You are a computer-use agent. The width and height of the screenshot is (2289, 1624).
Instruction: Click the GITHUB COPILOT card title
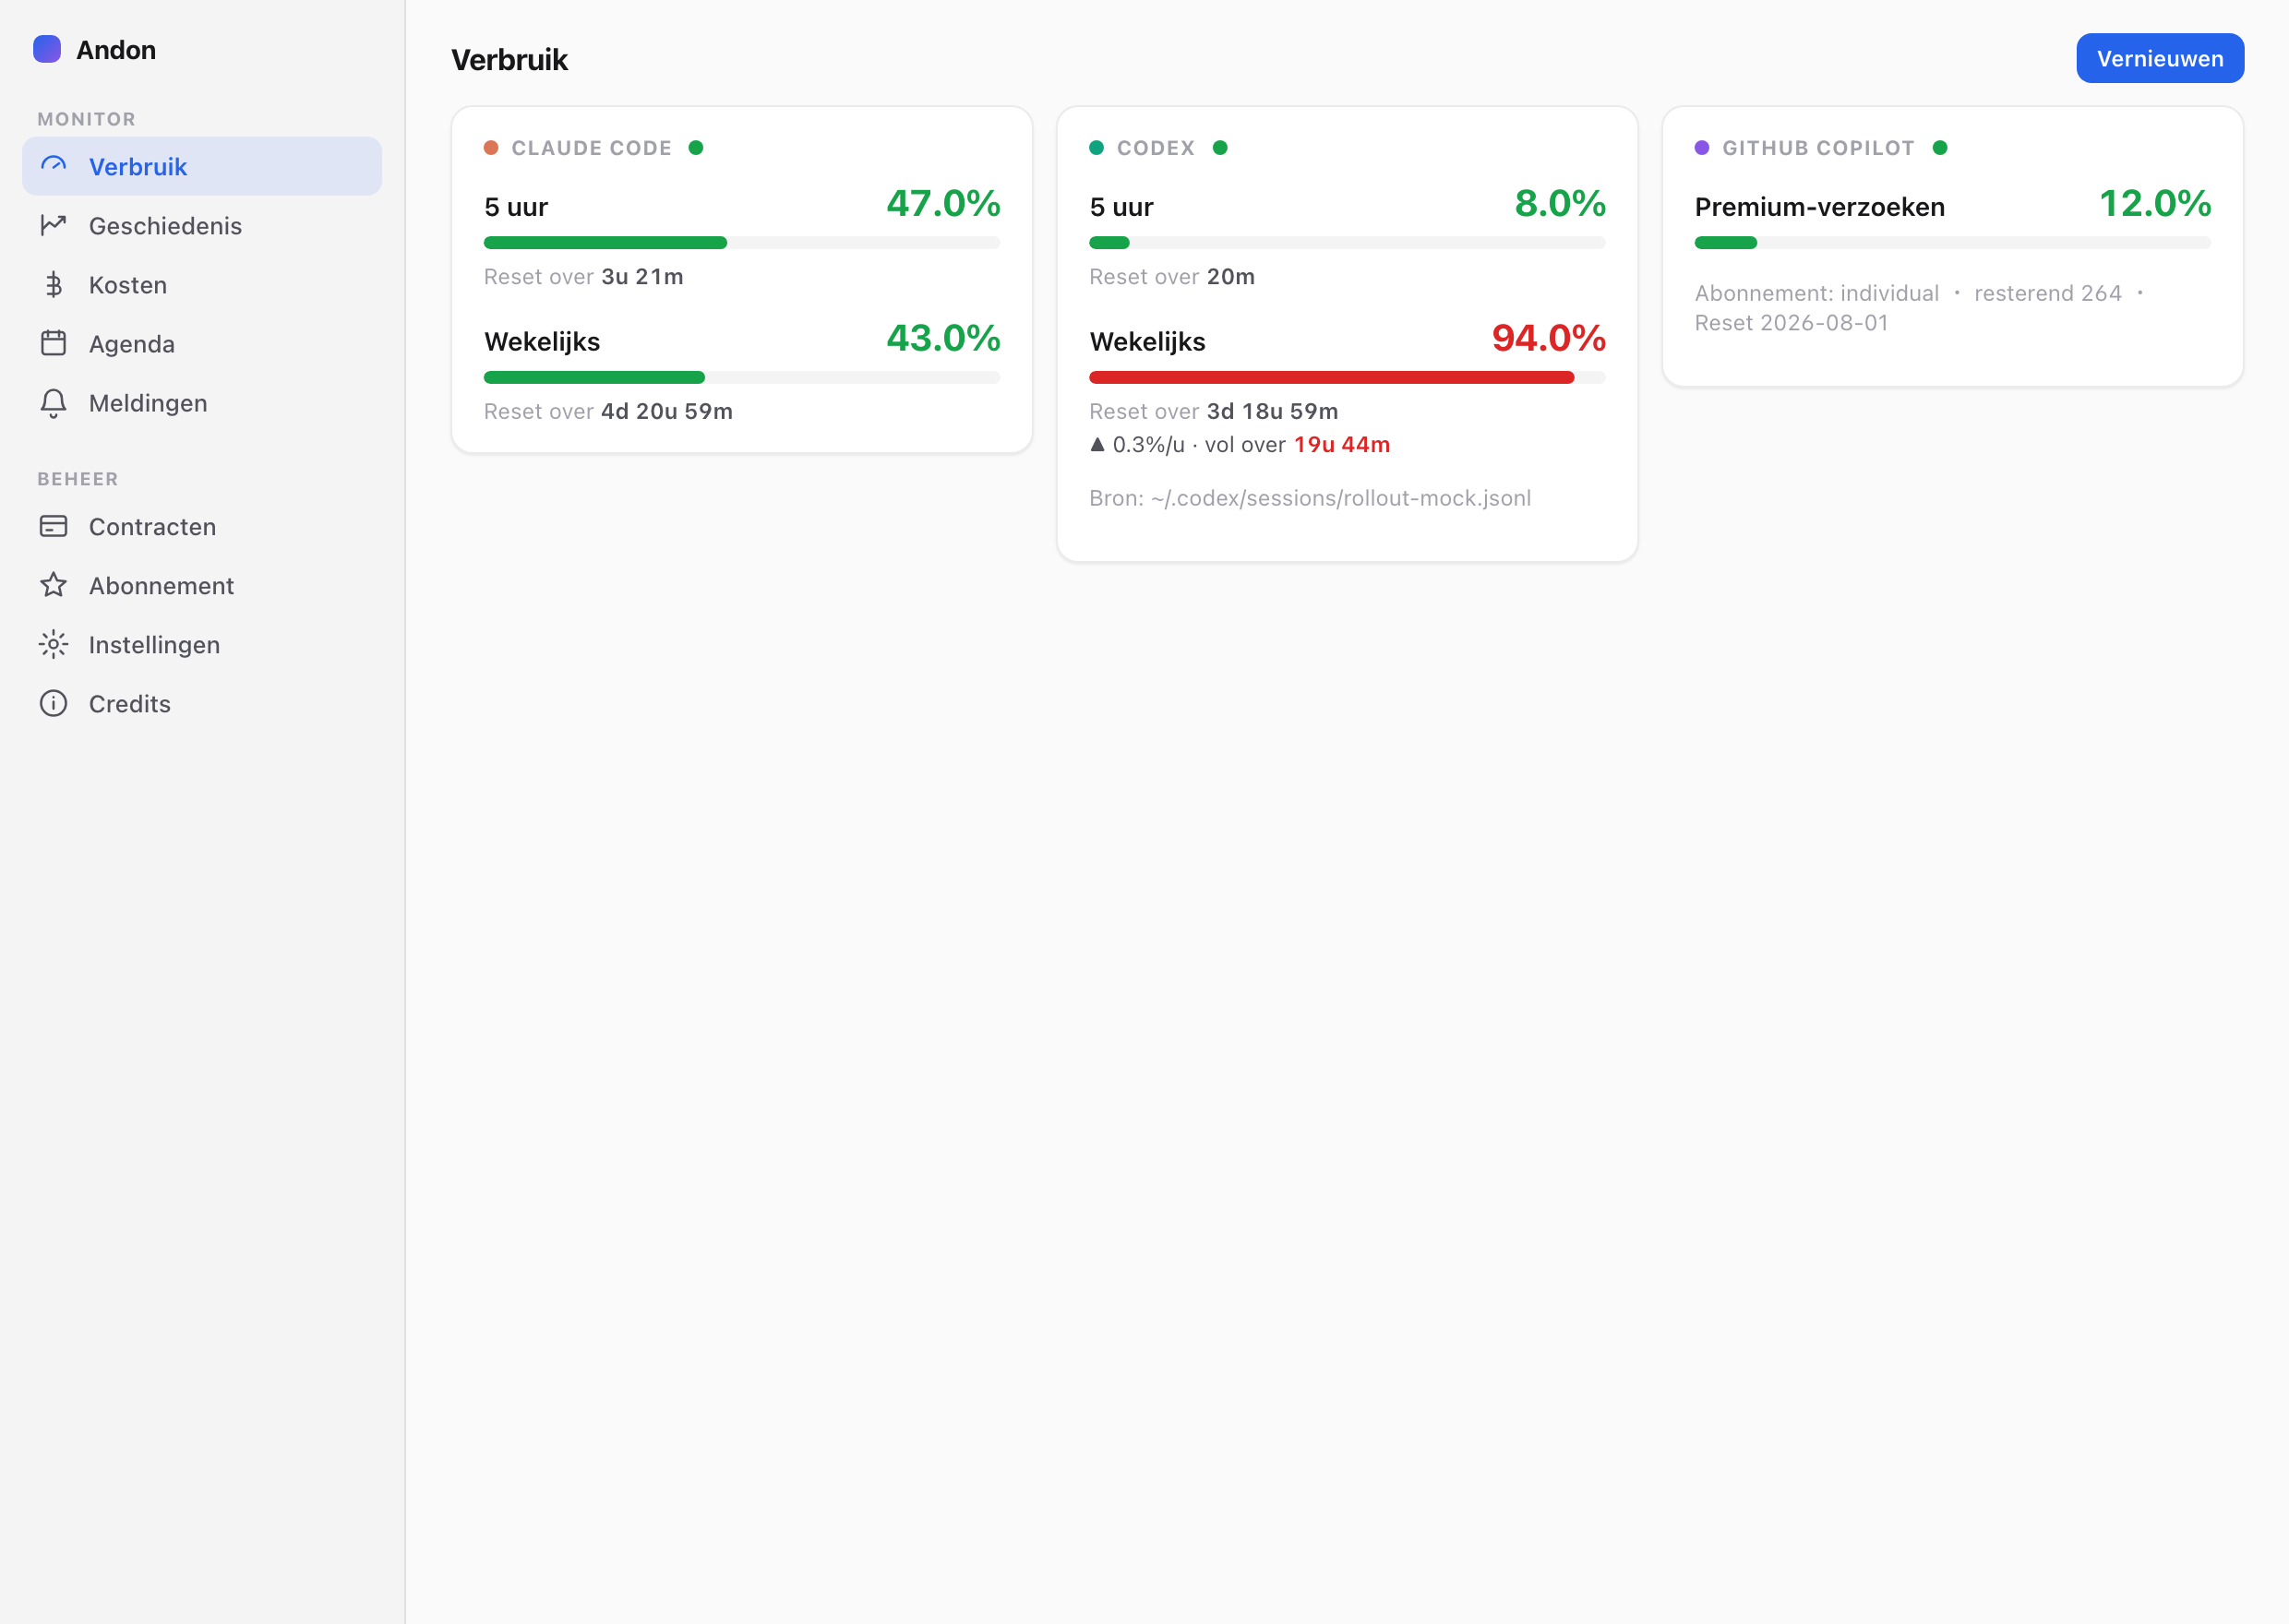coord(1818,148)
